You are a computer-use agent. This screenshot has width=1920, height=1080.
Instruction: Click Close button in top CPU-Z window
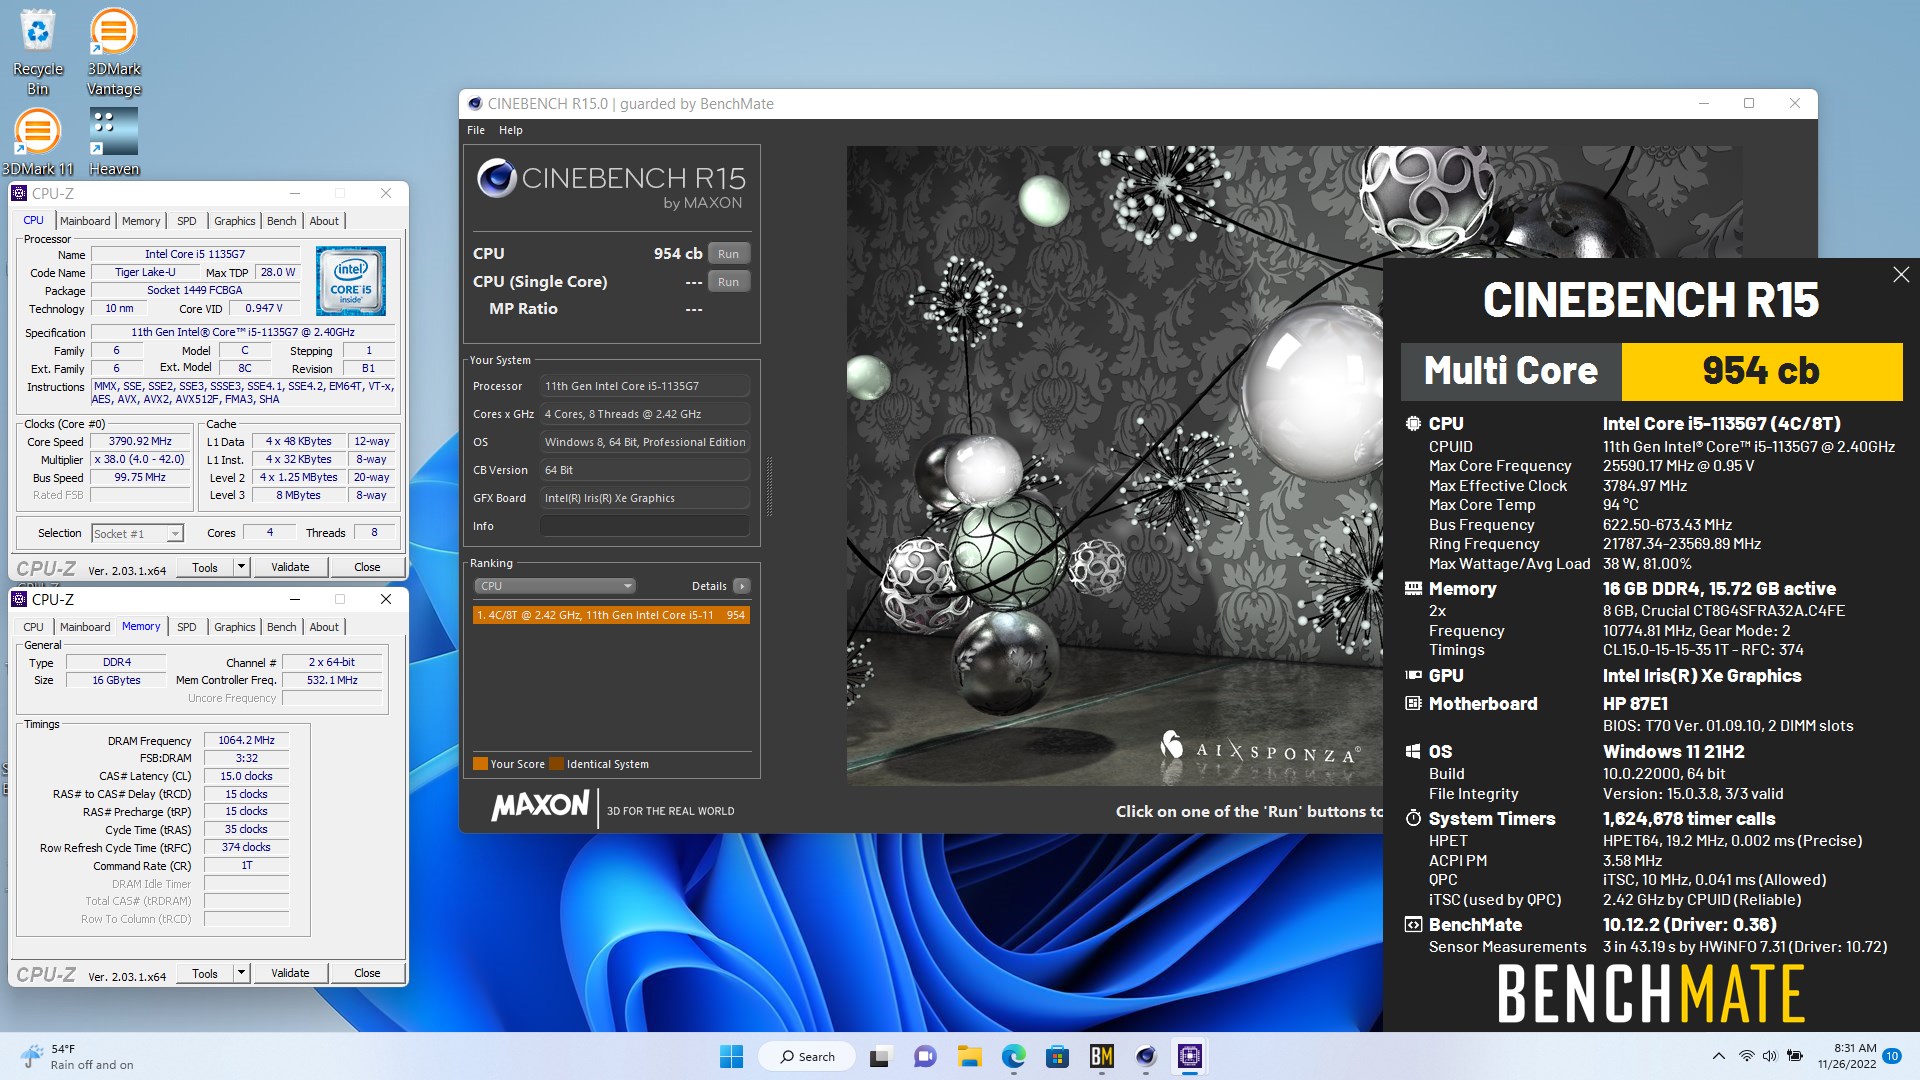click(367, 567)
